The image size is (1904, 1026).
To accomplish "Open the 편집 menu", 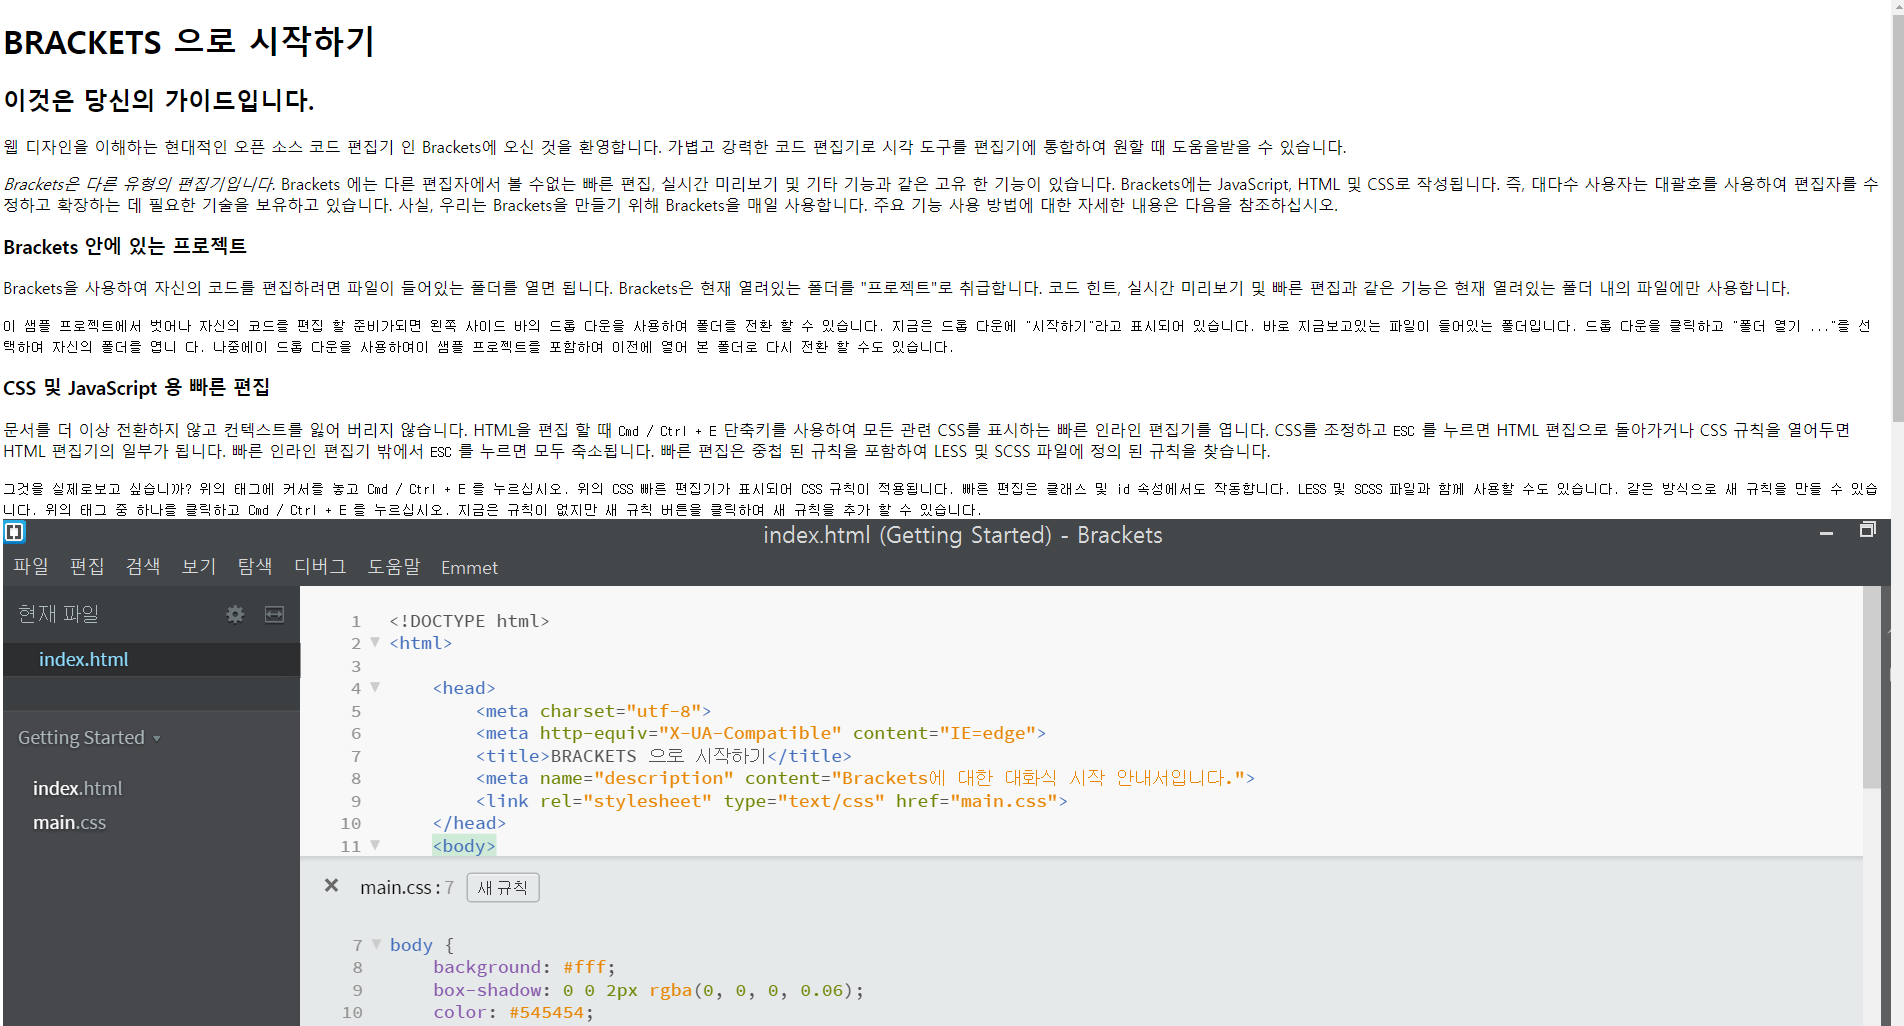I will (x=87, y=567).
